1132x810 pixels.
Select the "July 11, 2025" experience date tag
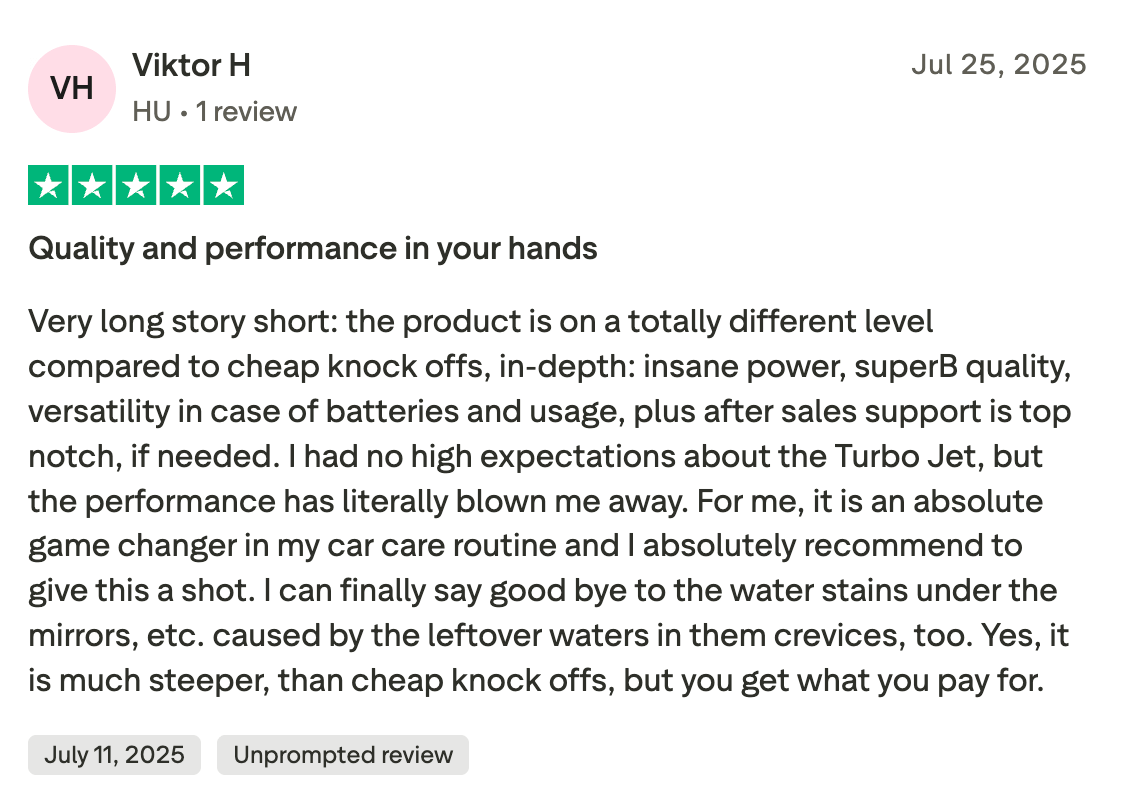114,755
